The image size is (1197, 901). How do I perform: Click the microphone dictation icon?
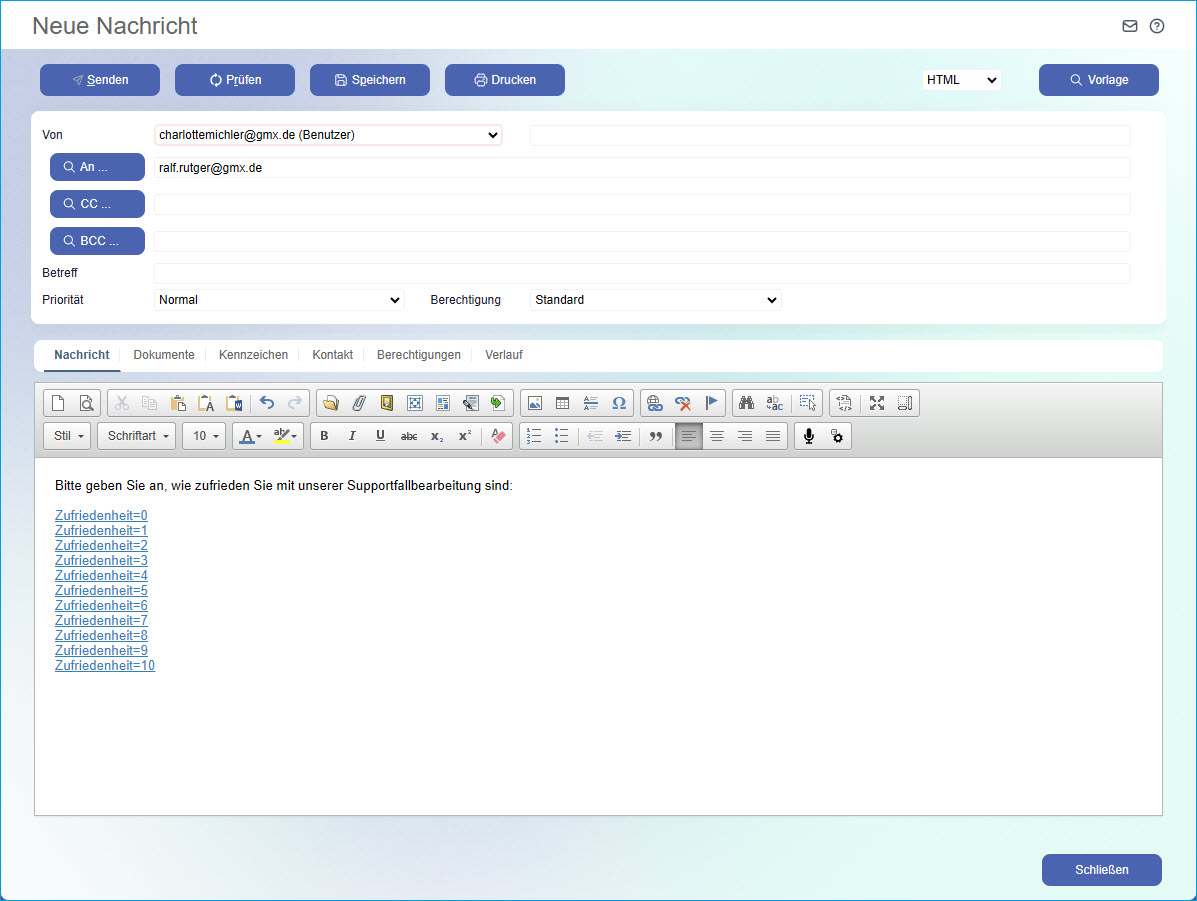point(809,436)
